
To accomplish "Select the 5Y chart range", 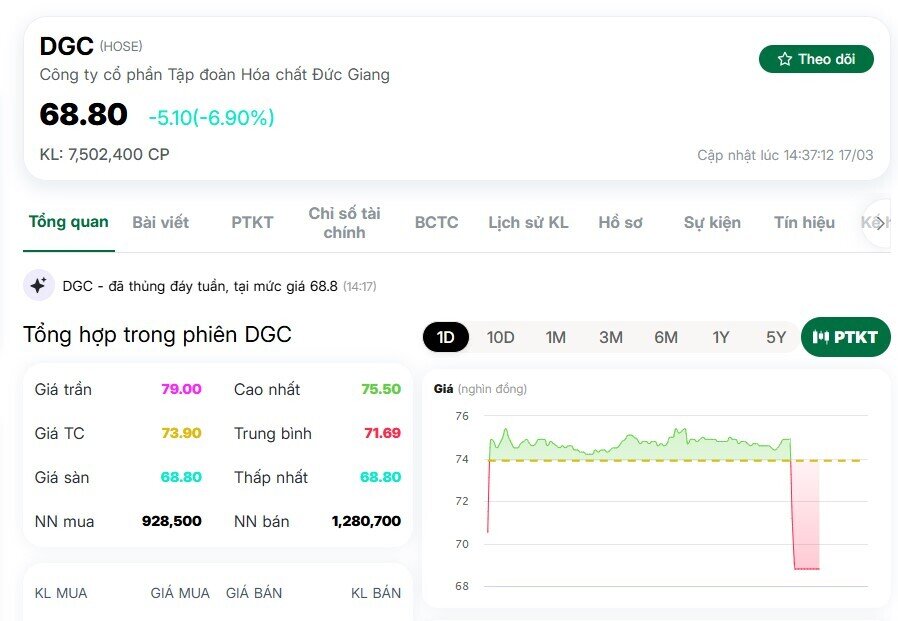I will tap(775, 337).
